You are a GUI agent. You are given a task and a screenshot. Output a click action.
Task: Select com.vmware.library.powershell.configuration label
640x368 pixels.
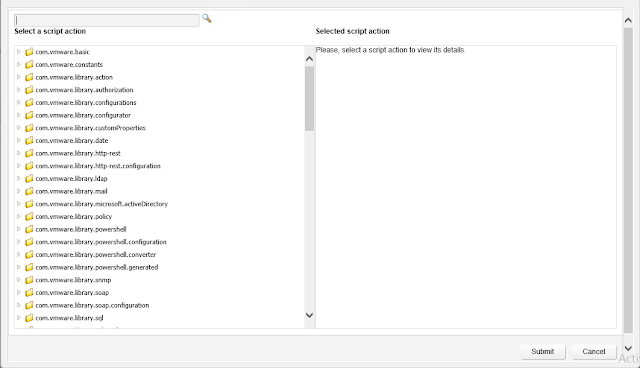[x=101, y=242]
